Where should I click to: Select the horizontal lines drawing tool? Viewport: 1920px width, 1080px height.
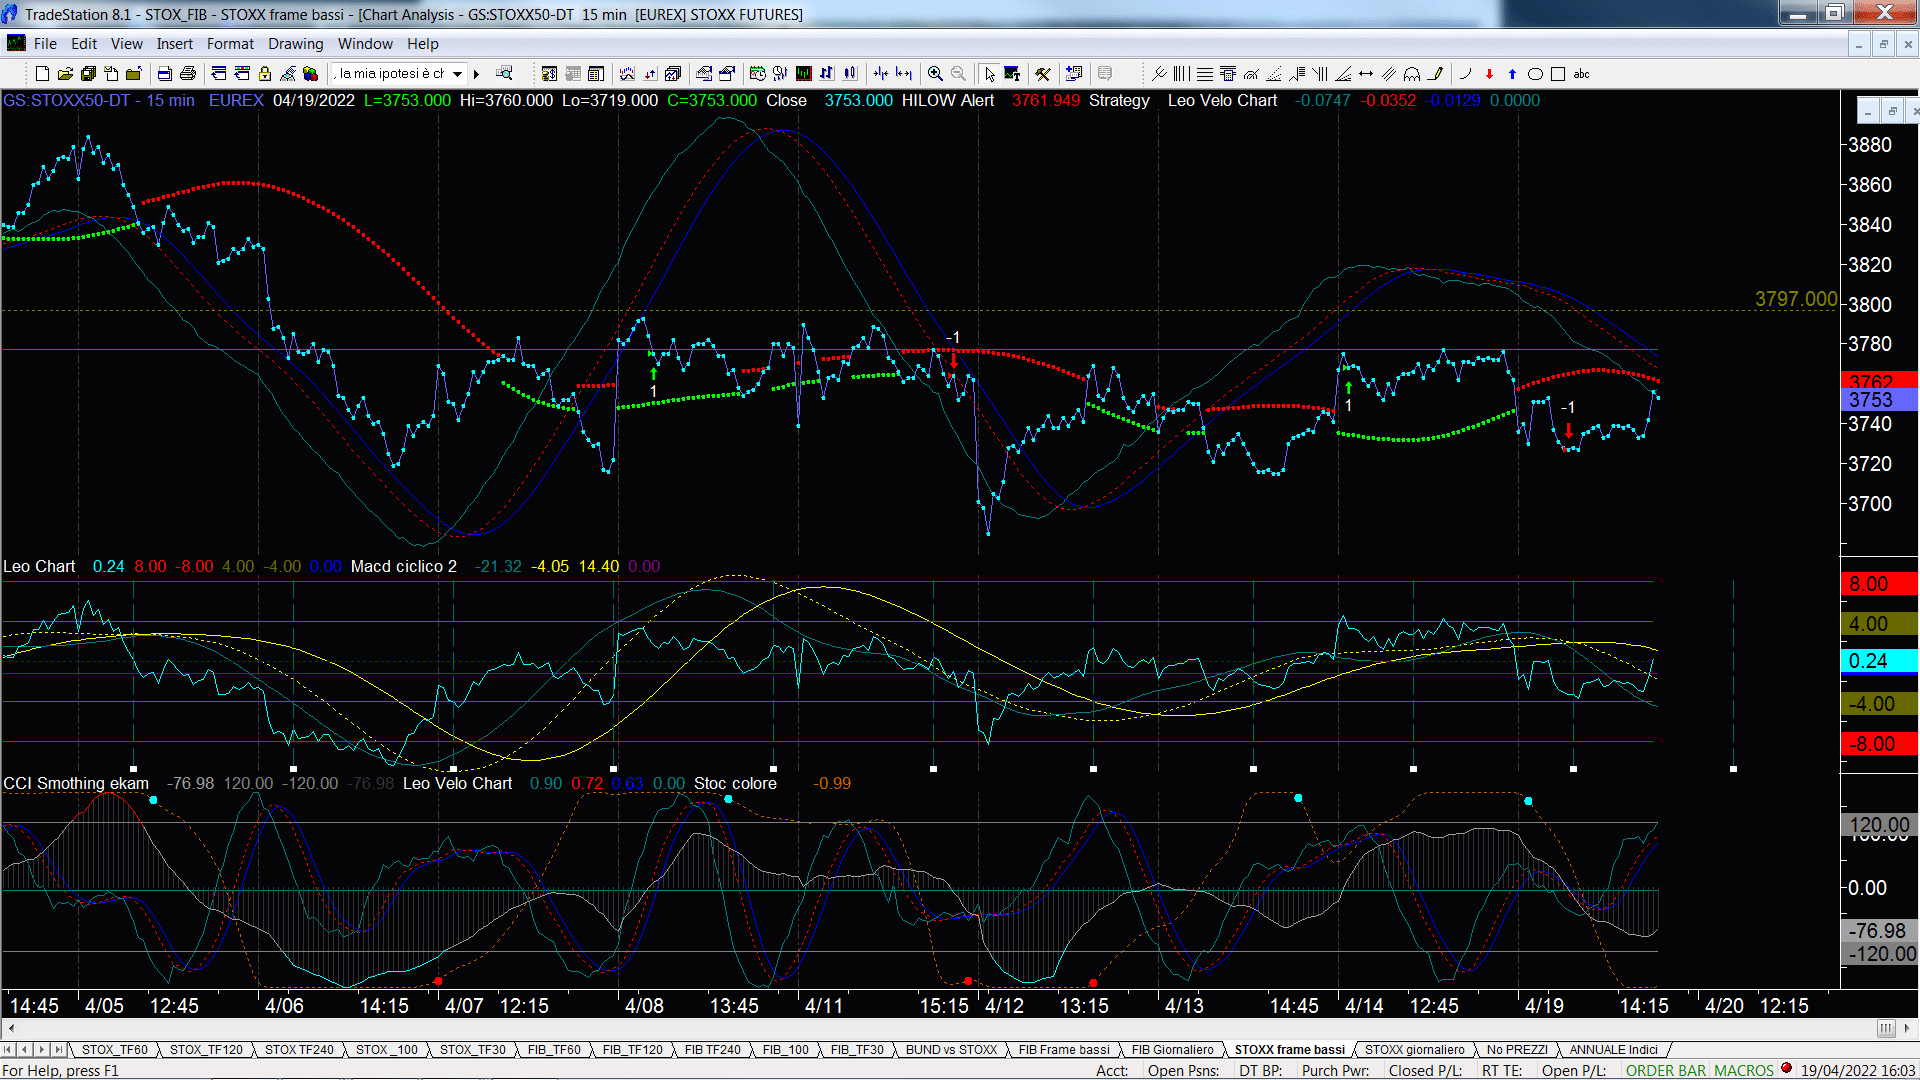point(1205,74)
